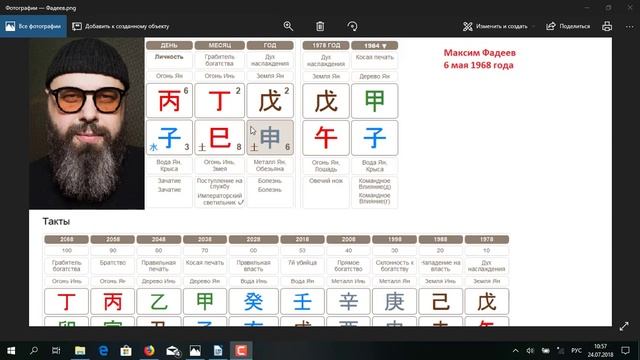This screenshot has width=640, height=360.
Task: Open the All Photos view
Action: [33, 26]
